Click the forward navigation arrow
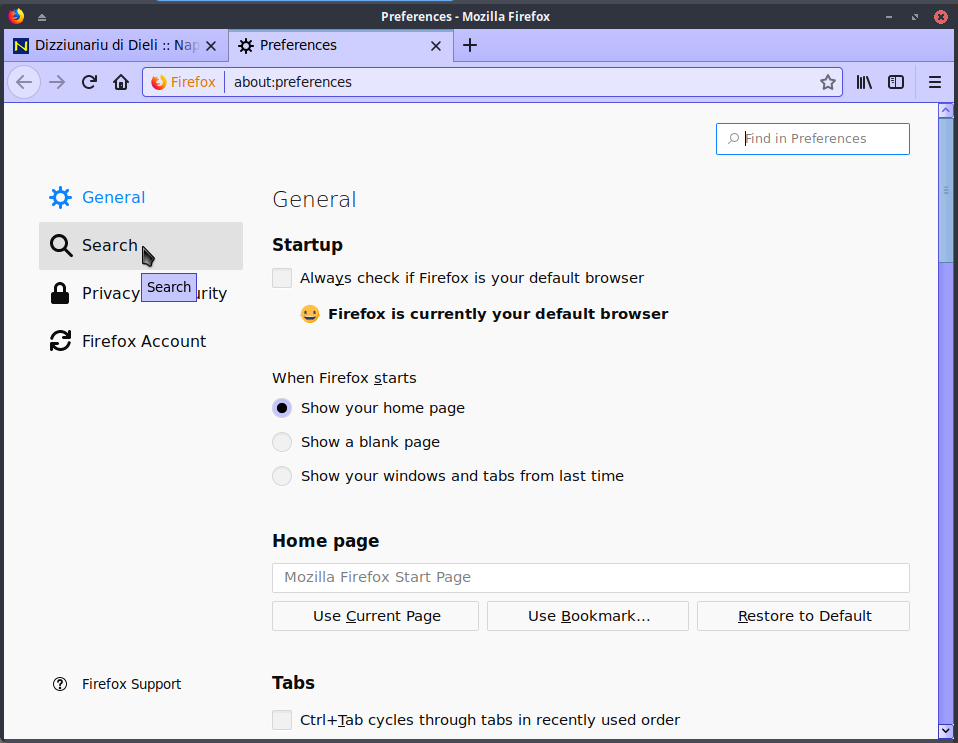The height and width of the screenshot is (743, 958). pos(57,82)
